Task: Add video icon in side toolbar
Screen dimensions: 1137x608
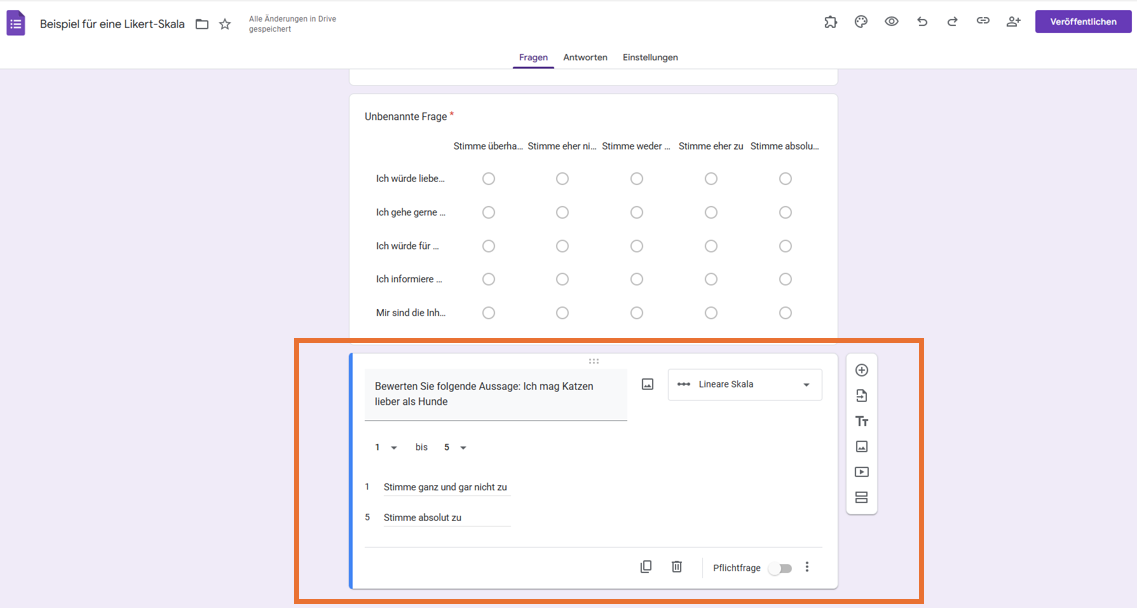Action: [861, 472]
